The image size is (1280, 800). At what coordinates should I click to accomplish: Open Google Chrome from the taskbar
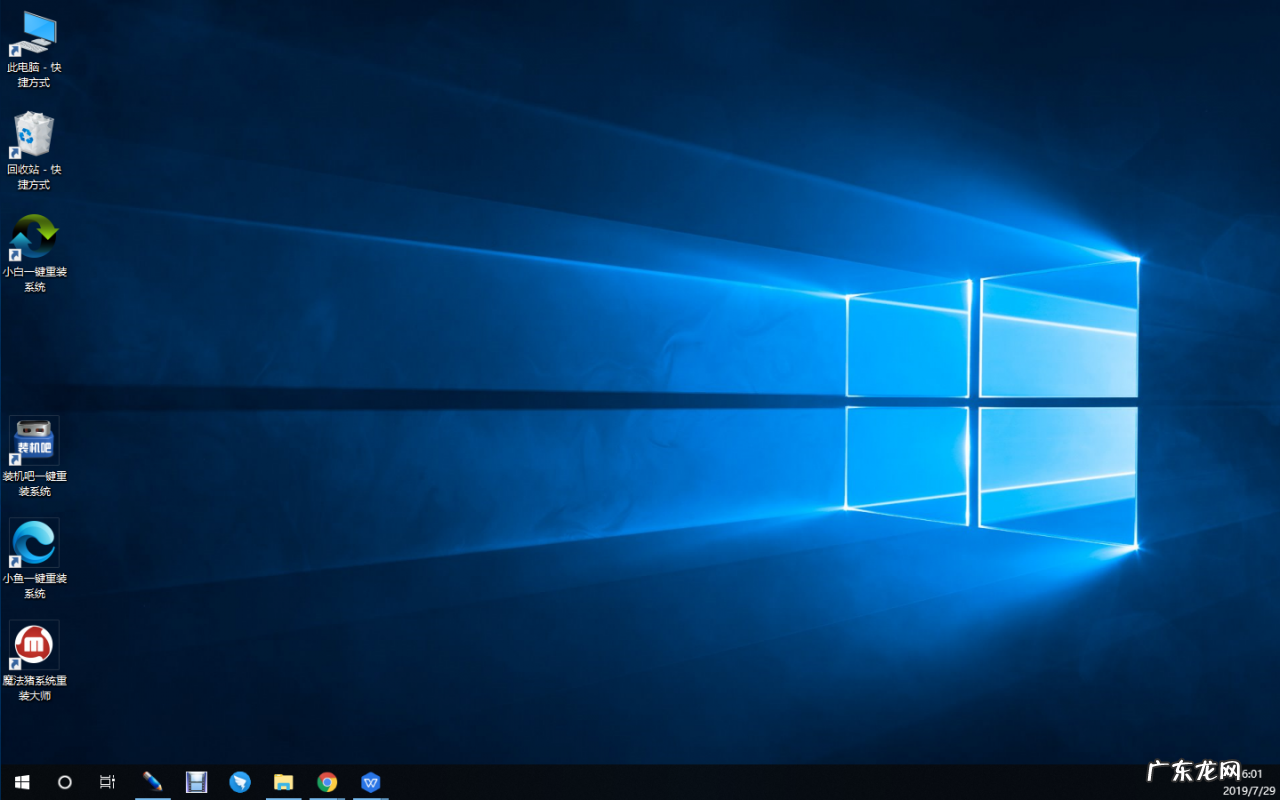pos(327,782)
